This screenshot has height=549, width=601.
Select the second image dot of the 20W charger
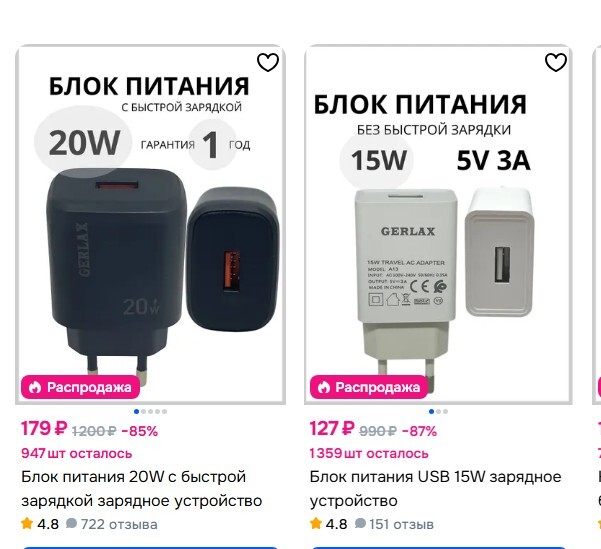coord(143,411)
